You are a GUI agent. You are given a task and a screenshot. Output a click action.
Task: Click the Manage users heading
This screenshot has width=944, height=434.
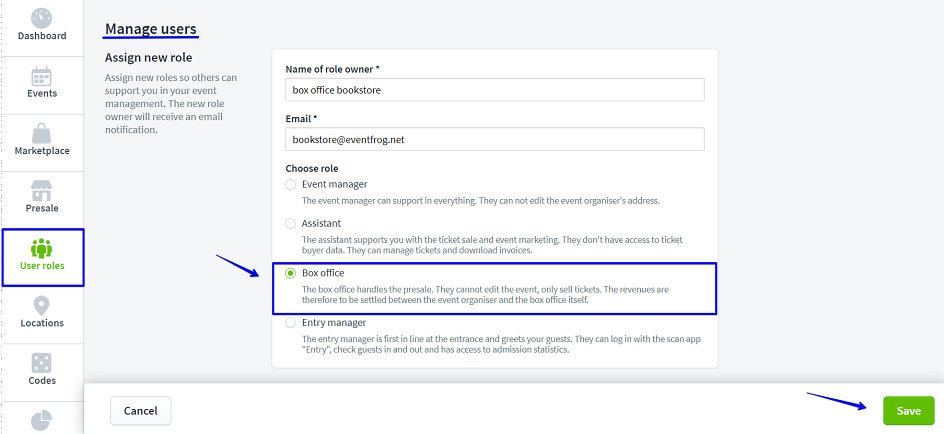[x=151, y=29]
